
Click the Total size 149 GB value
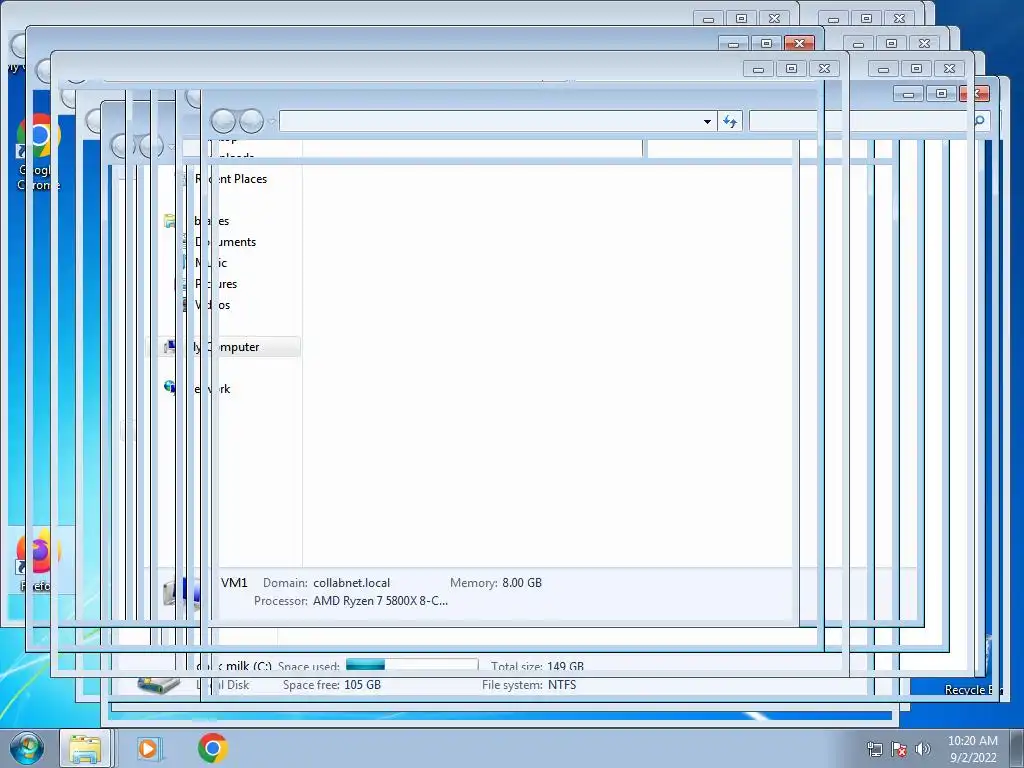point(566,667)
